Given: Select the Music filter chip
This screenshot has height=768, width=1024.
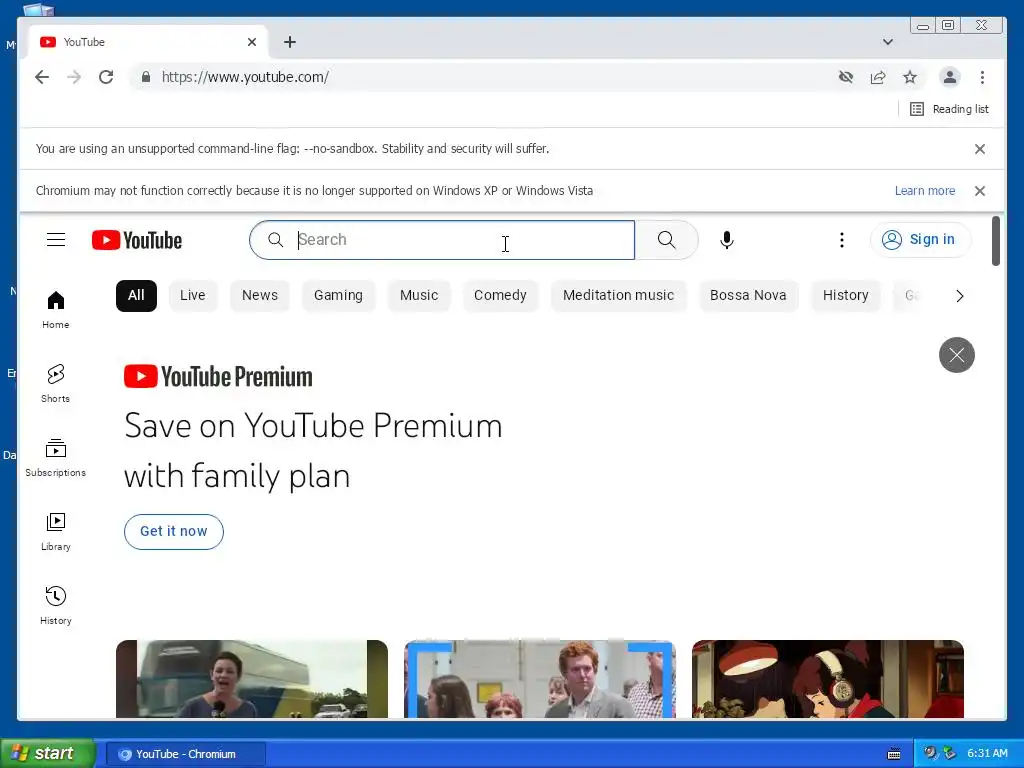Looking at the screenshot, I should [x=419, y=295].
